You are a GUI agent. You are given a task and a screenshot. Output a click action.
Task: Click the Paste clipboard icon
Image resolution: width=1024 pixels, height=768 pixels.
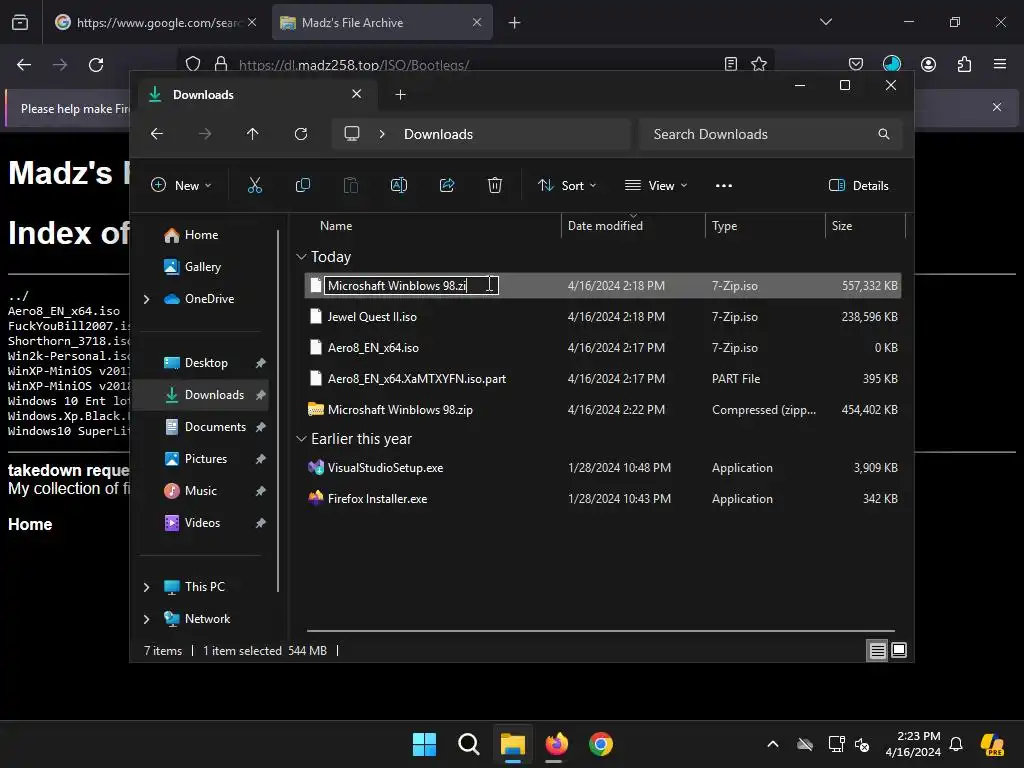pyautogui.click(x=351, y=185)
